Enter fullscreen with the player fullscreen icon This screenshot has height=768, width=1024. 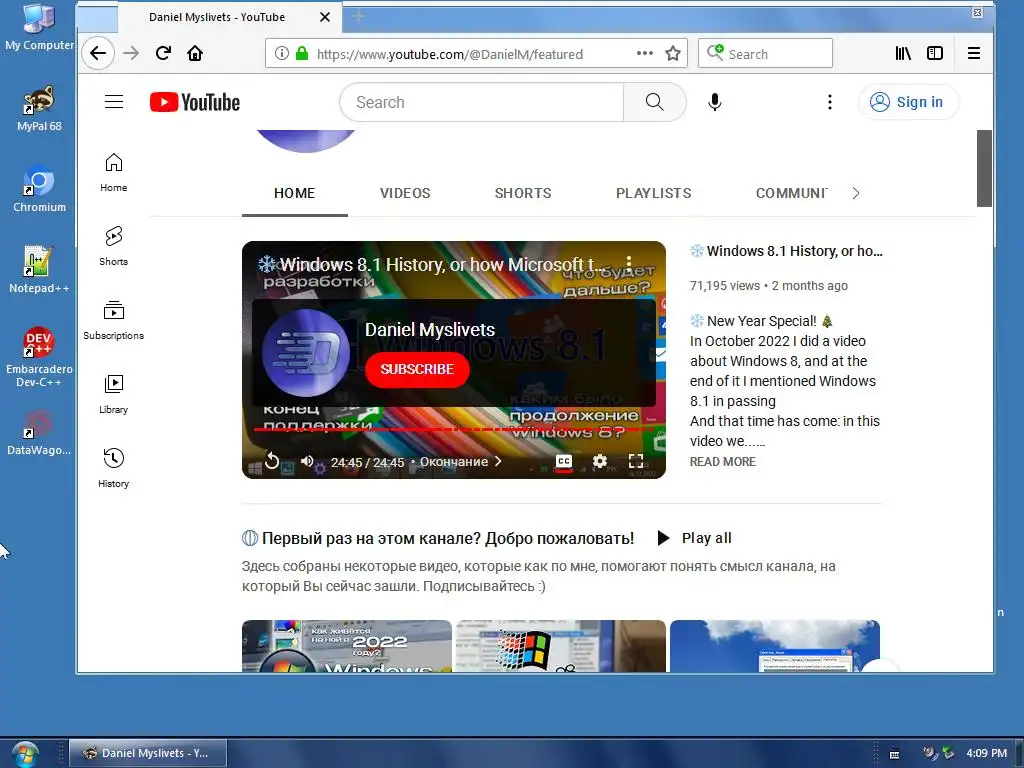[x=635, y=461]
